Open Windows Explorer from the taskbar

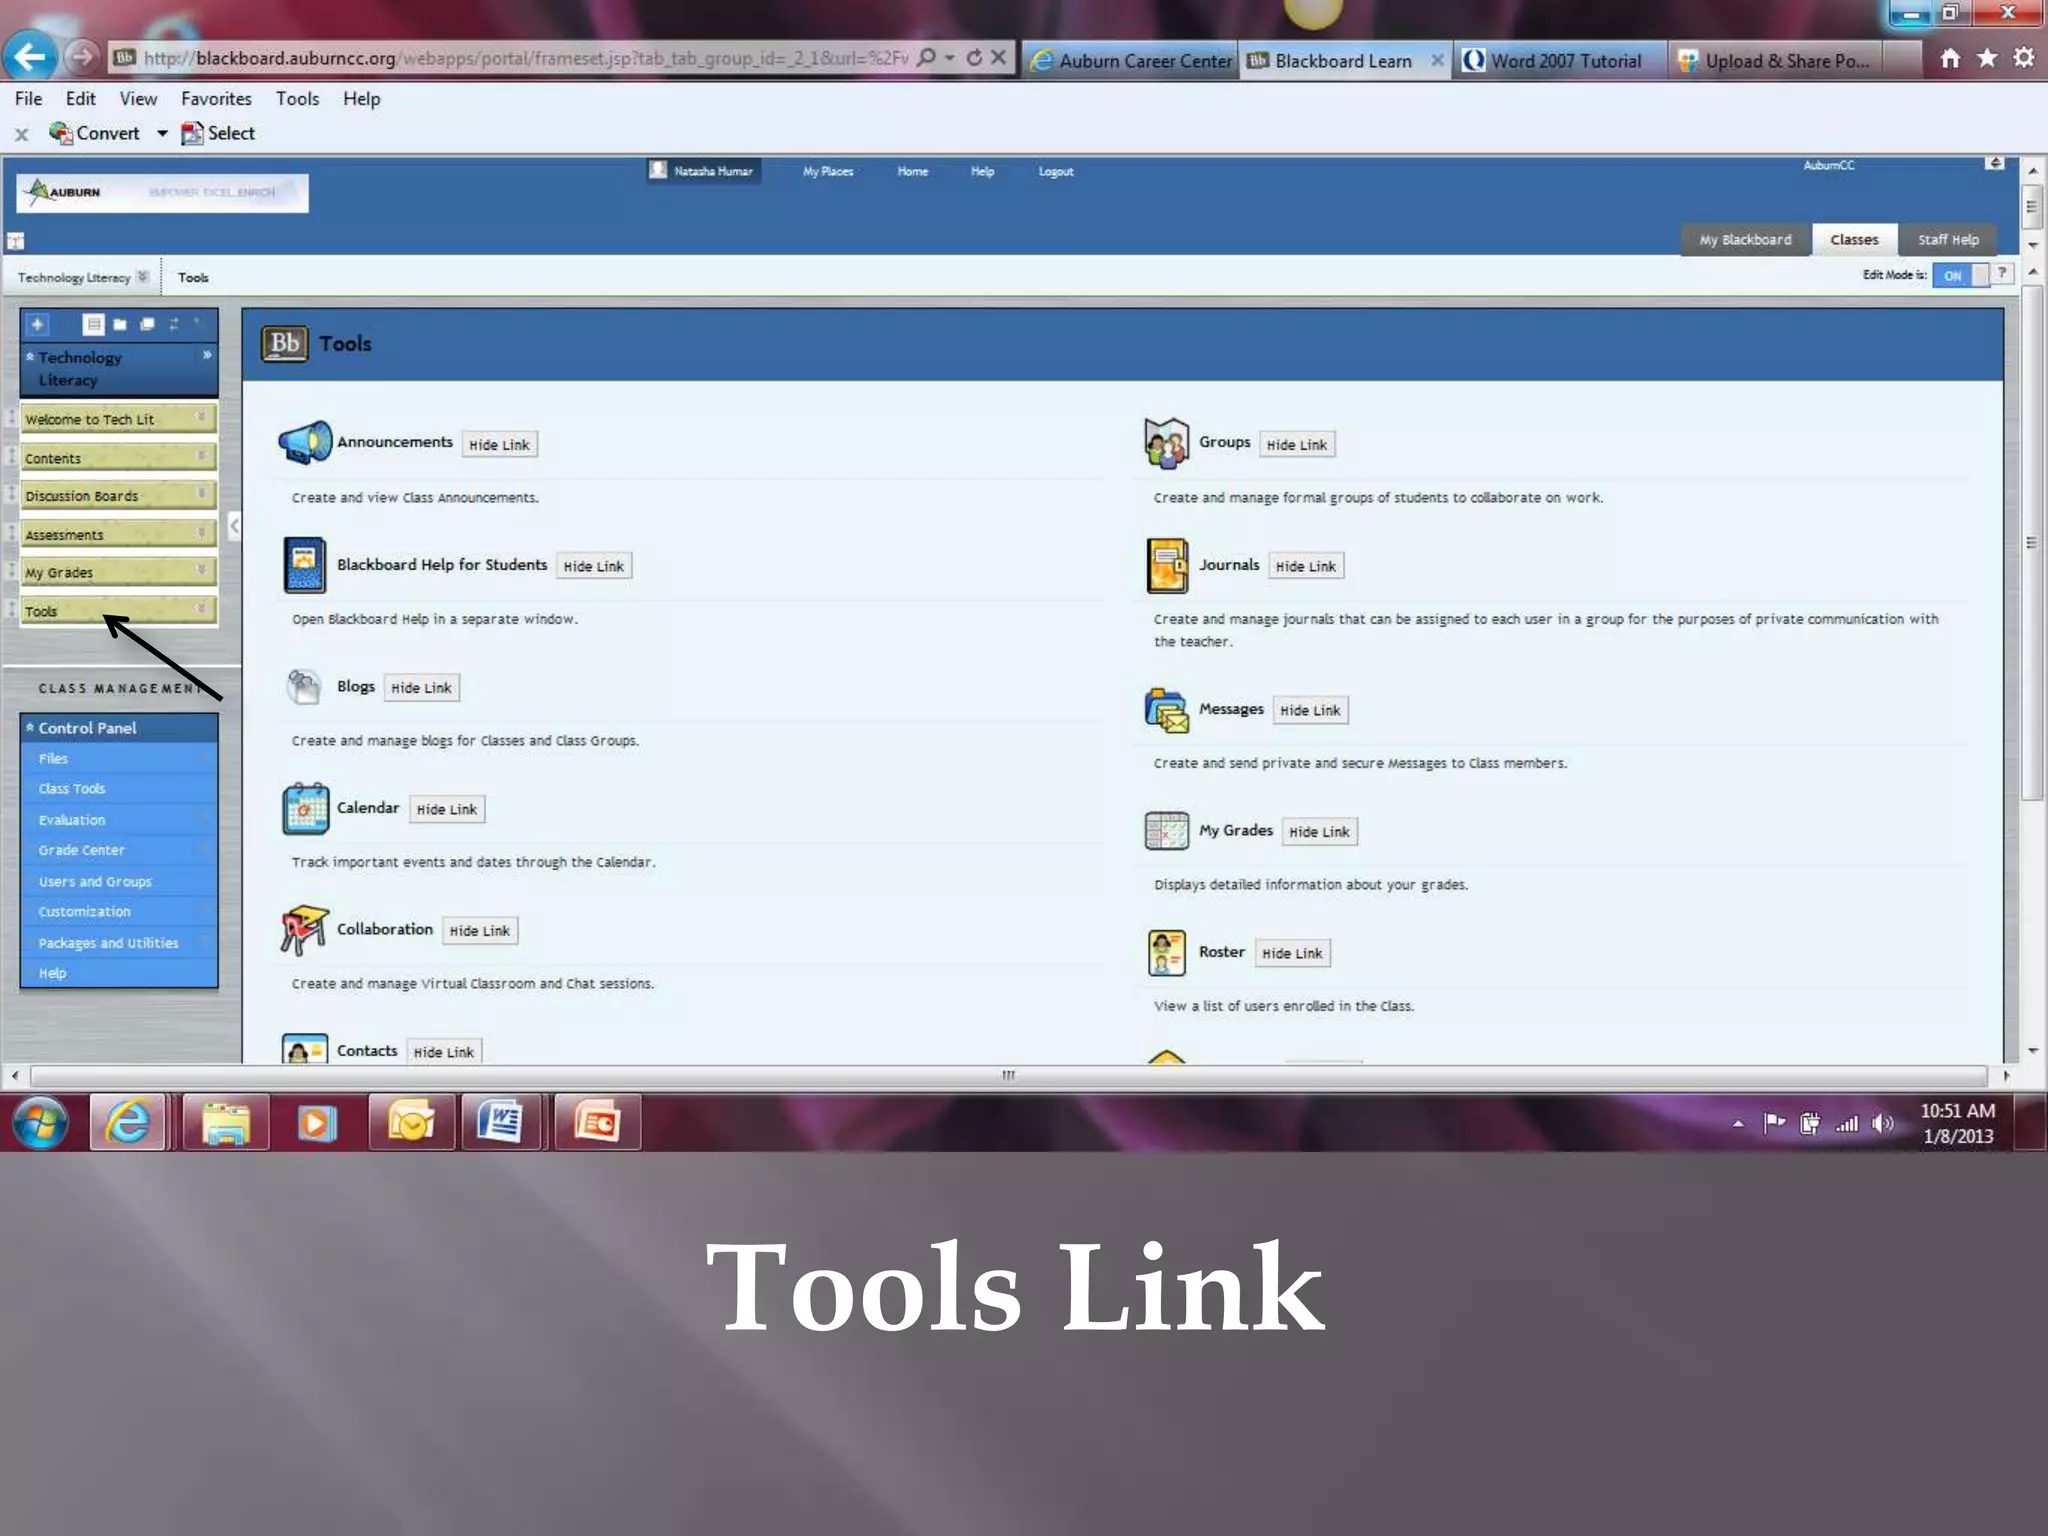[226, 1123]
